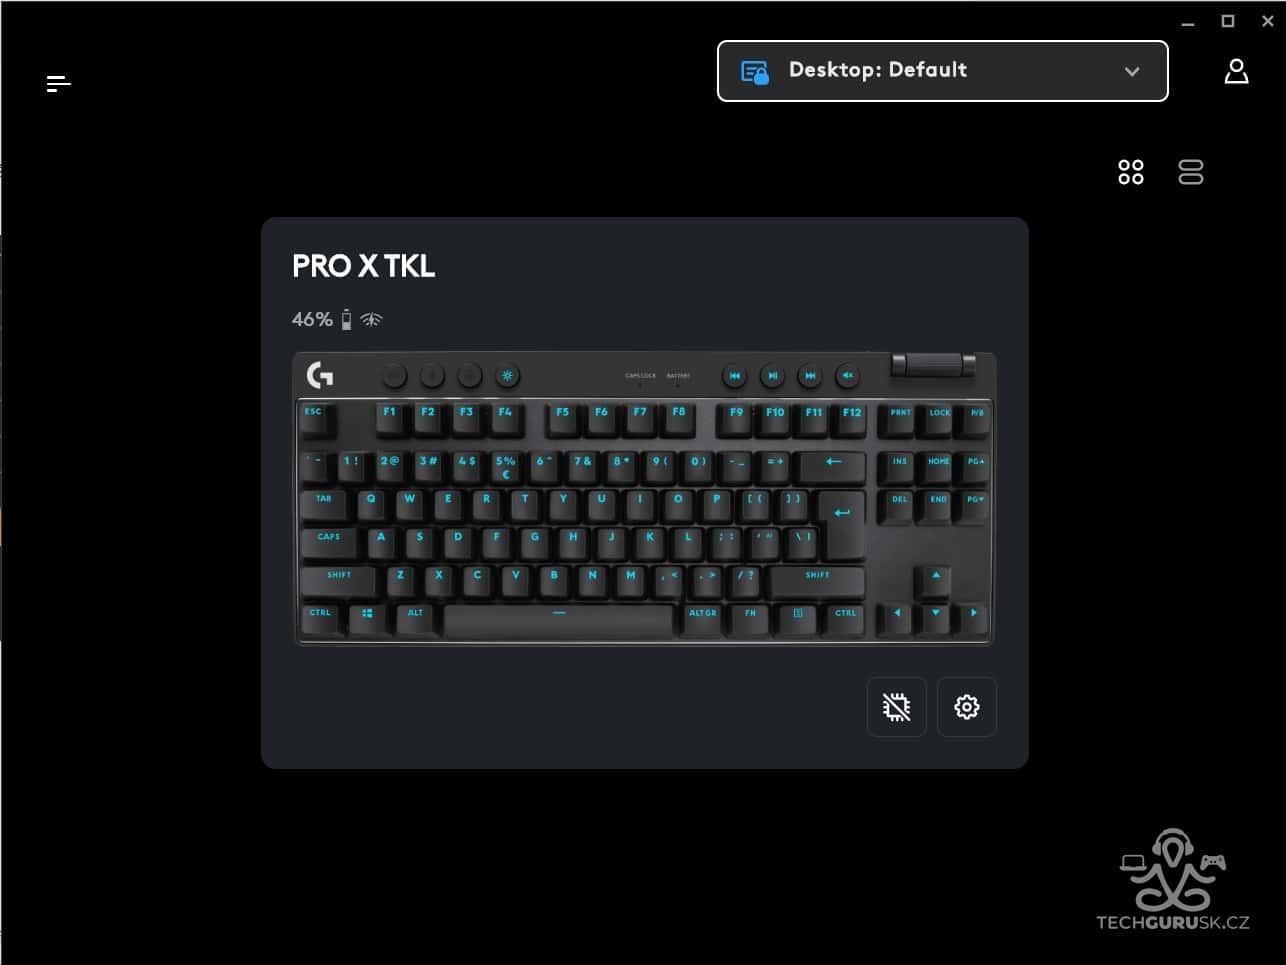Click the 46% battery percentage text
Screen dimensions: 1286x965
(x=312, y=319)
